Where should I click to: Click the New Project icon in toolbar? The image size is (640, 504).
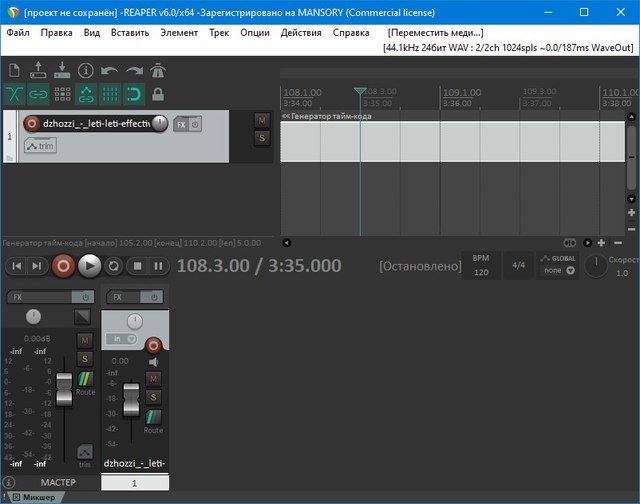pos(14,70)
